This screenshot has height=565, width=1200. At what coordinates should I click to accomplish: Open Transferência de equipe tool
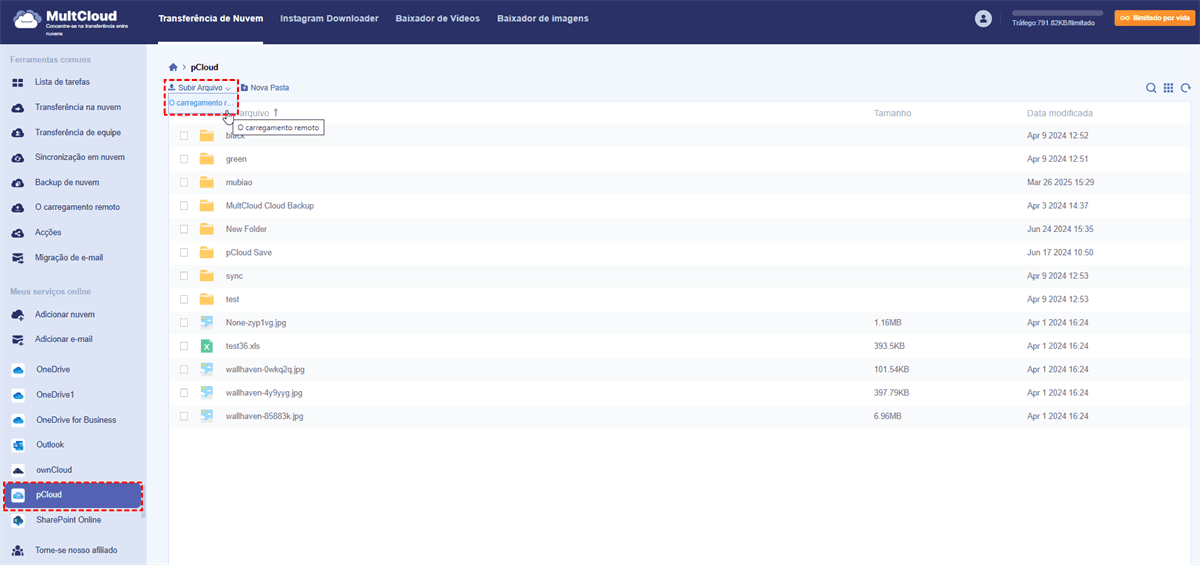pos(78,132)
